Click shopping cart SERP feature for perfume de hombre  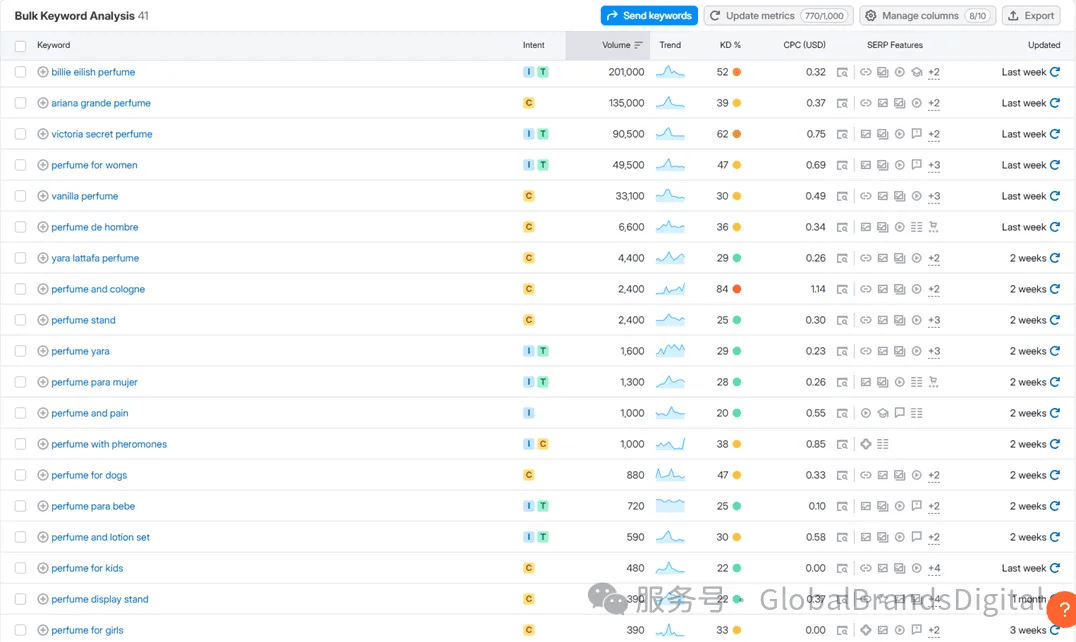coord(933,227)
